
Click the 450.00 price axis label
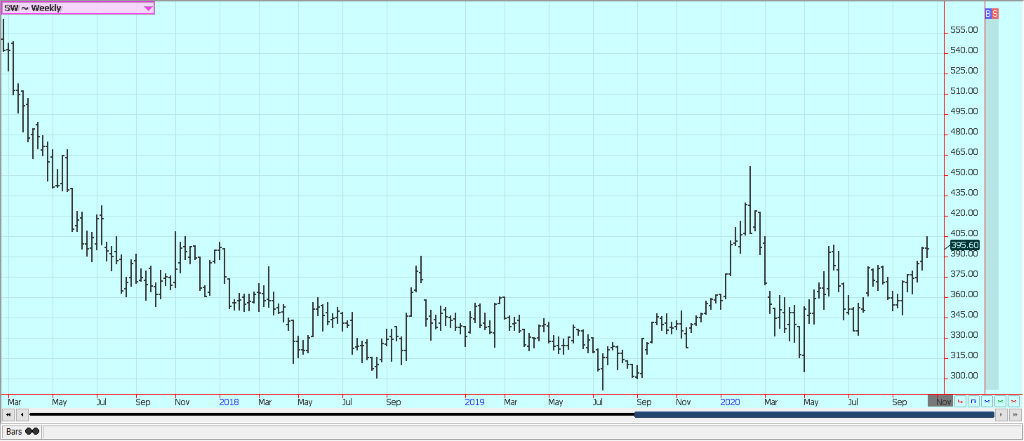tap(964, 172)
